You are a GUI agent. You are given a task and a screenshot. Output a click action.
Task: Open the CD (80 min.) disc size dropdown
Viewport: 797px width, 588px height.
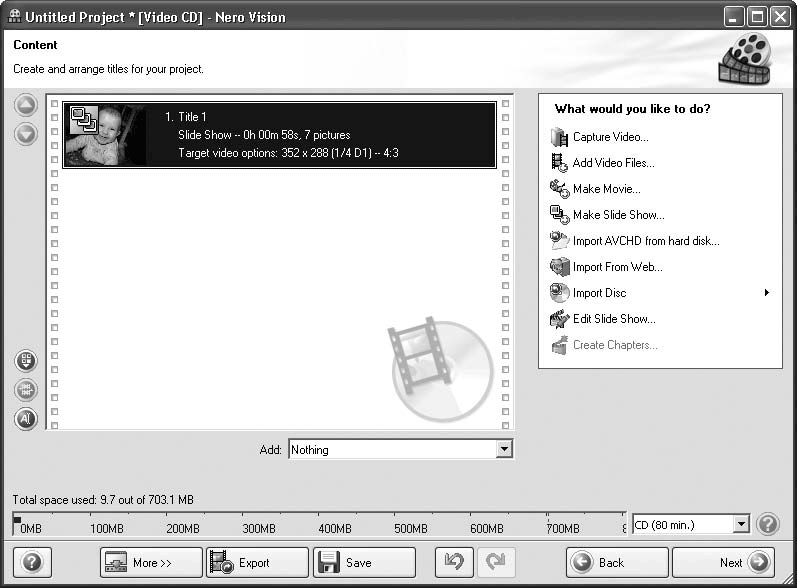pyautogui.click(x=740, y=524)
